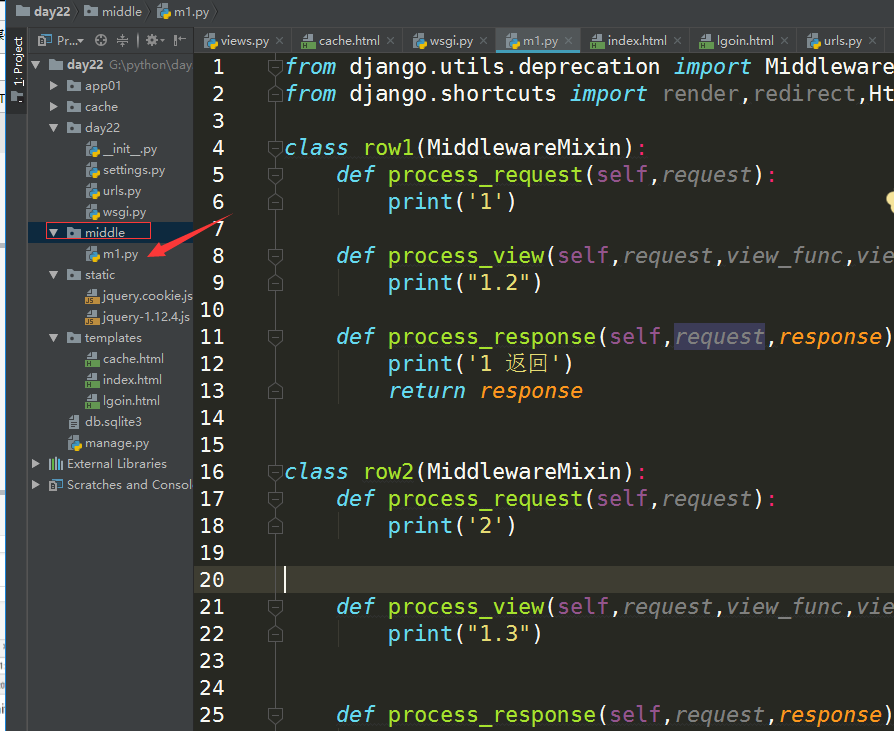Open the Project view selector dropdown labeled Pr...
Image resolution: width=894 pixels, height=731 pixels.
(x=61, y=40)
